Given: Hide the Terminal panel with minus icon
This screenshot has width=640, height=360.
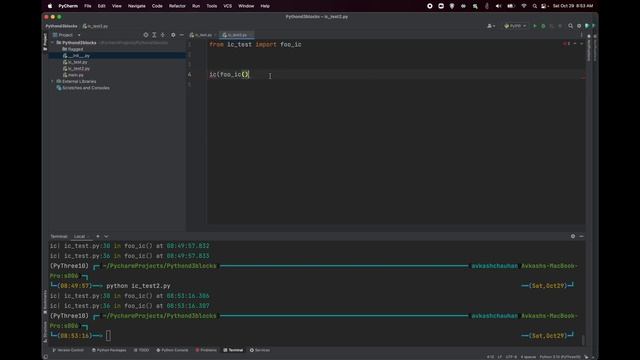Looking at the screenshot, I should 581,236.
